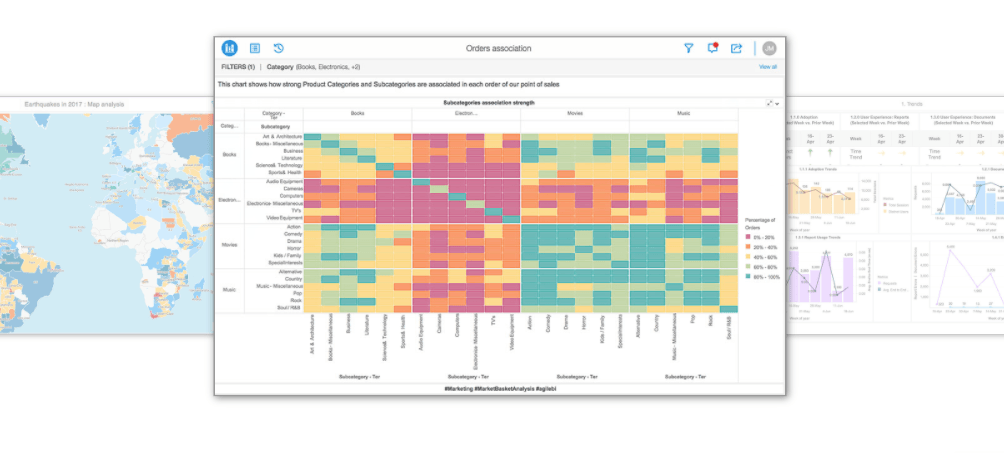1004x453 pixels.
Task: Select the Books column header
Action: 357,114
